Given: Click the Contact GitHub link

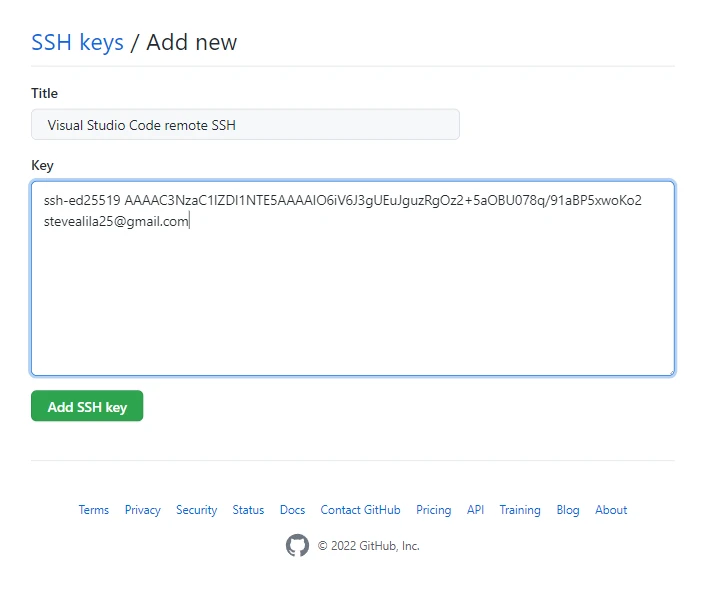Looking at the screenshot, I should click(360, 510).
